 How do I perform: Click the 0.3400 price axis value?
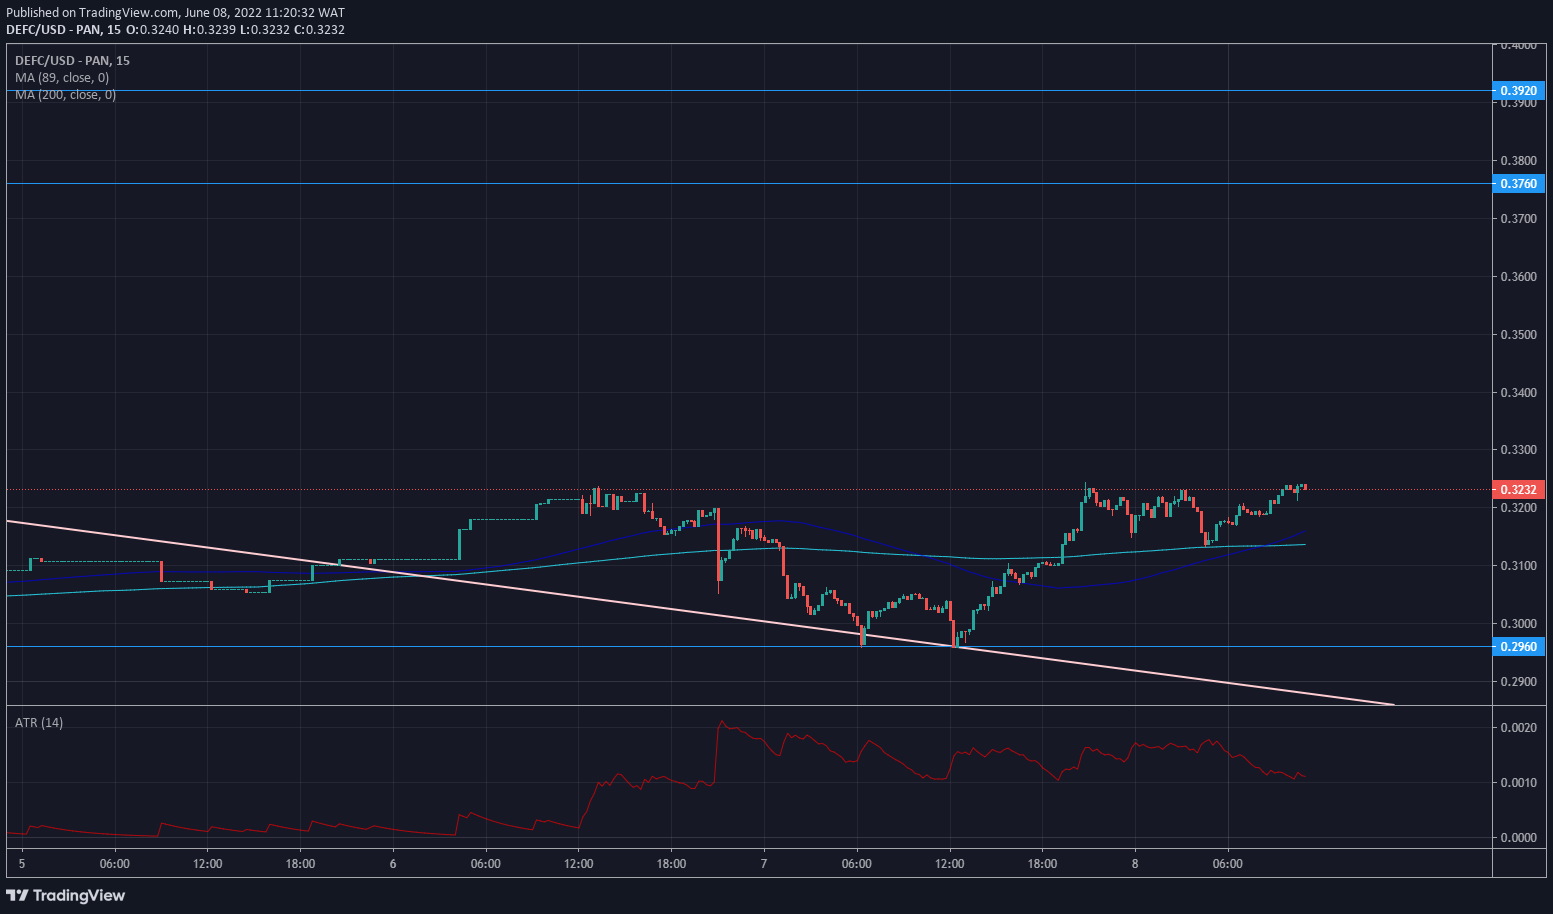coord(1518,393)
